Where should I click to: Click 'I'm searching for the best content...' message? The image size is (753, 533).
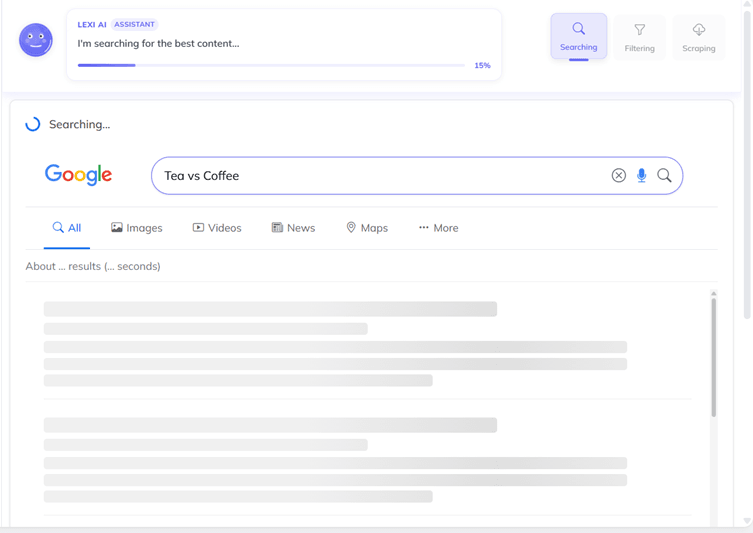[158, 44]
